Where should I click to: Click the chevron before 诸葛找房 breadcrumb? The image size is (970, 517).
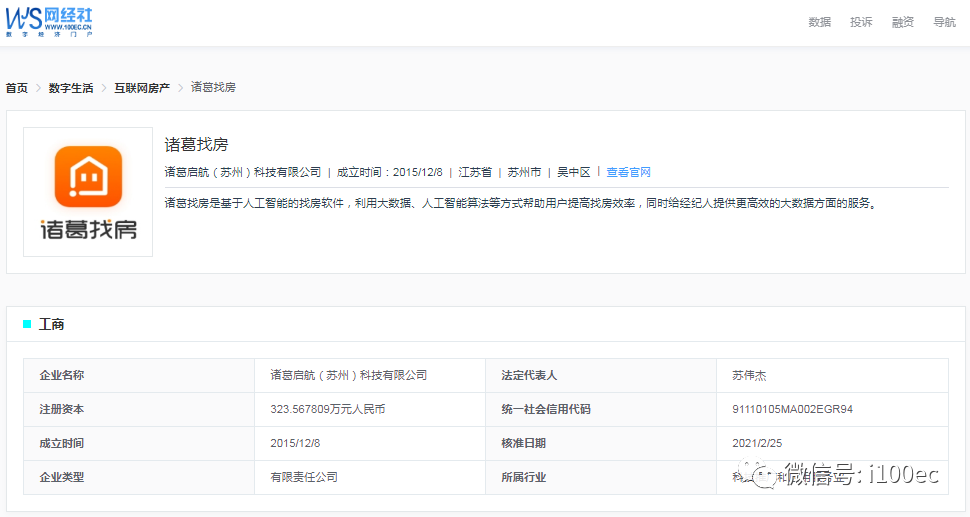pyautogui.click(x=181, y=88)
